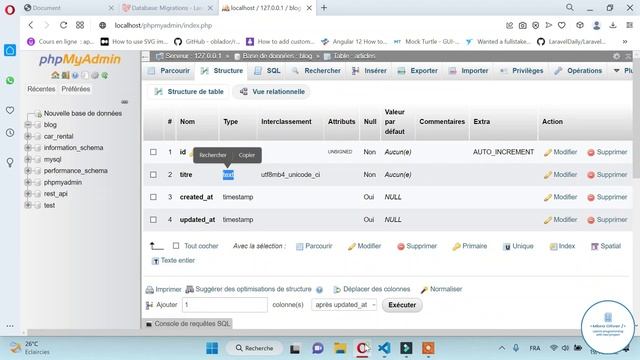This screenshot has height=360, width=640.
Task: Click Spatial icon in selection bar
Action: pos(595,246)
